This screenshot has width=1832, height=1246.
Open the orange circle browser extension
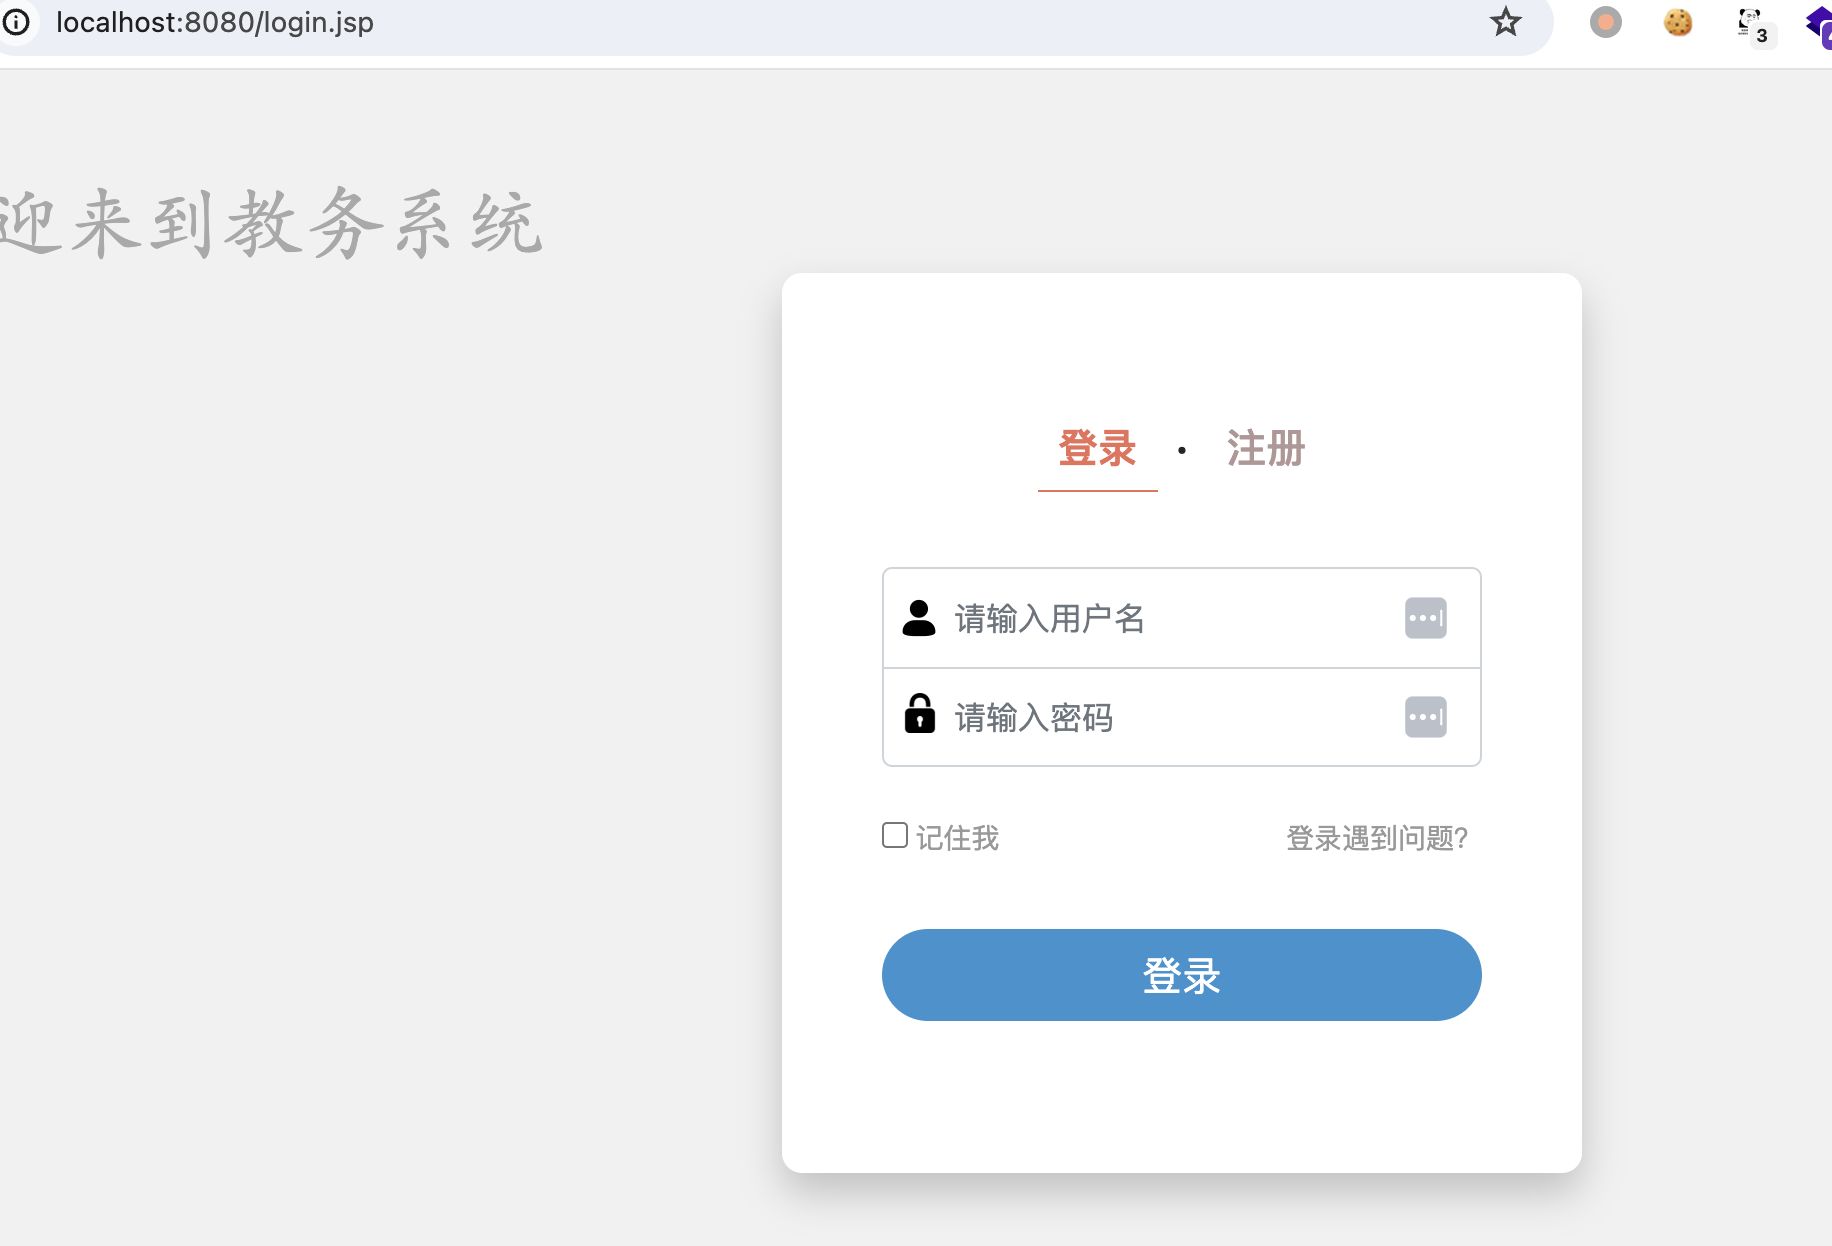(1605, 22)
